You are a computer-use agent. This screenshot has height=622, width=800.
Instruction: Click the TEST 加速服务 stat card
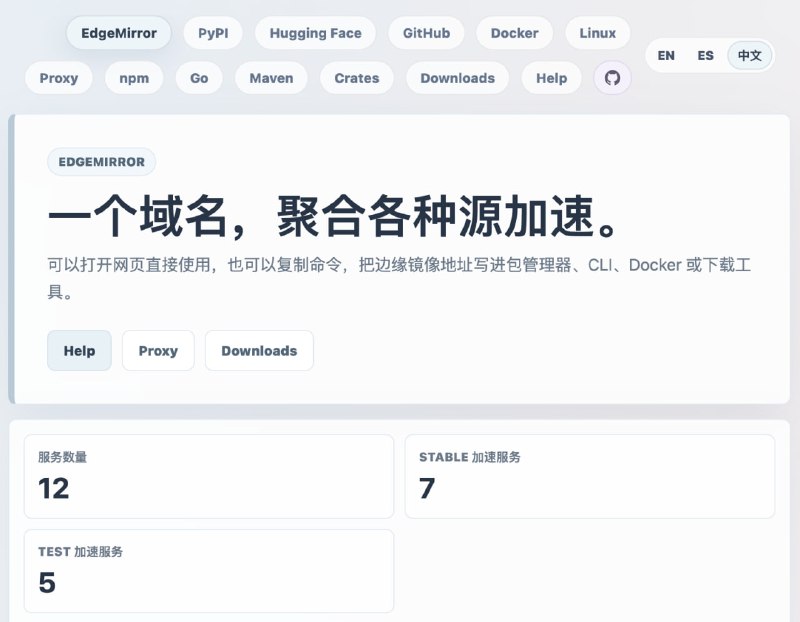click(209, 571)
